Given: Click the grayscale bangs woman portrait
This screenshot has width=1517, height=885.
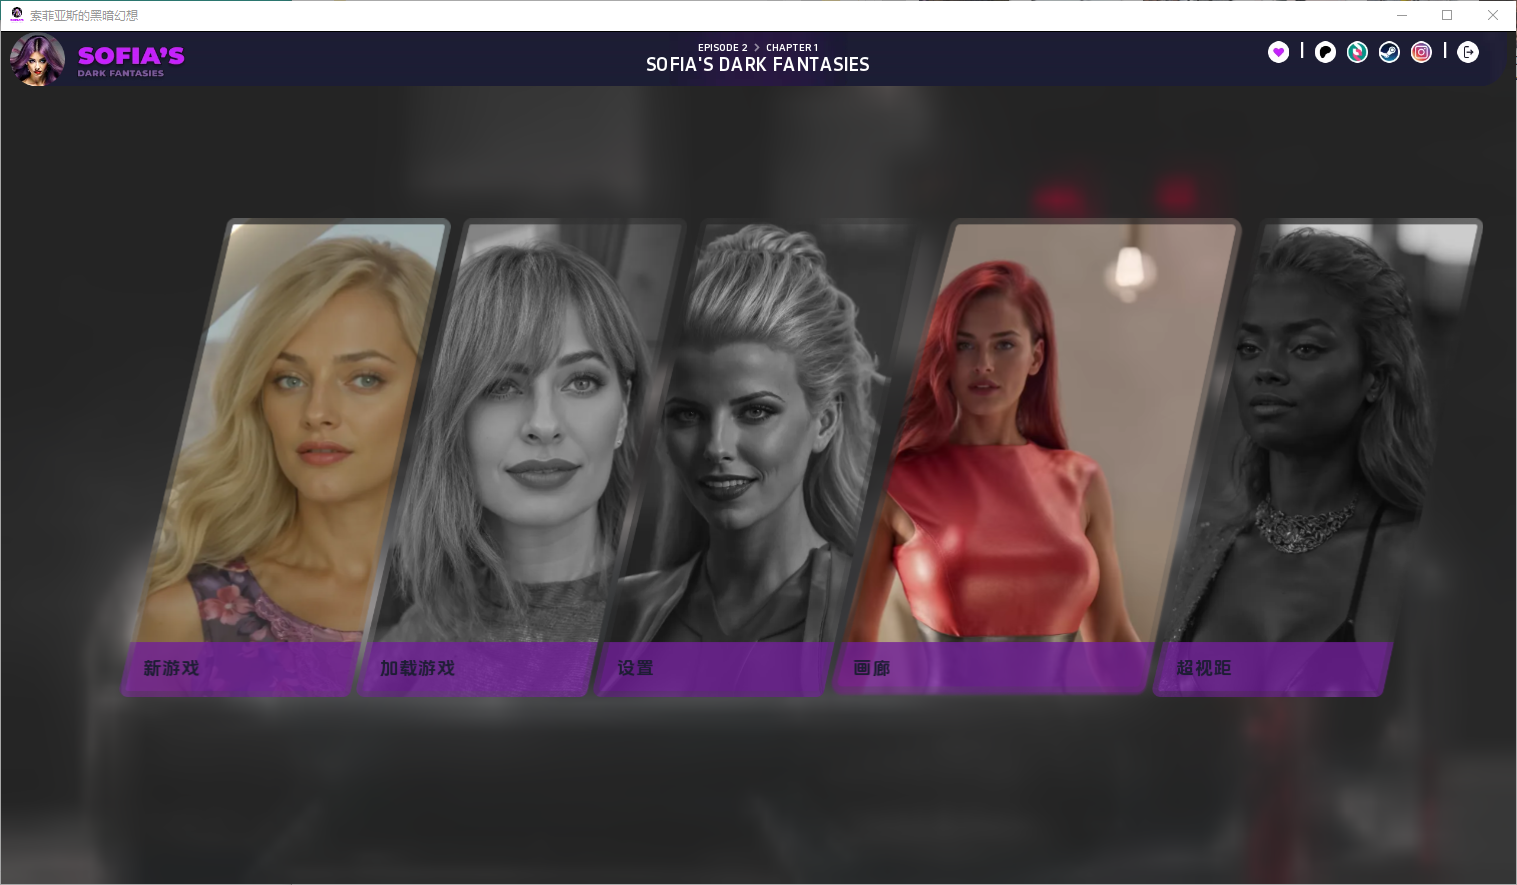Looking at the screenshot, I should point(520,430).
